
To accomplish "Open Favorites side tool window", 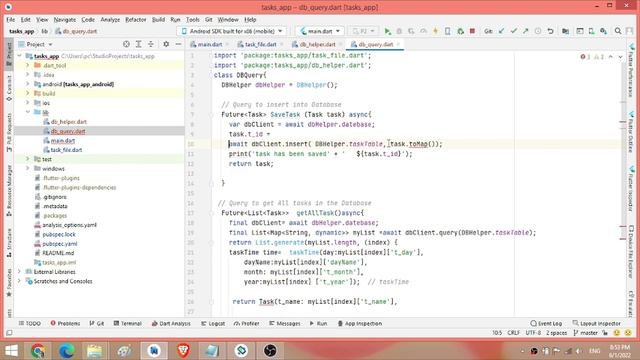I will pyautogui.click(x=9, y=282).
